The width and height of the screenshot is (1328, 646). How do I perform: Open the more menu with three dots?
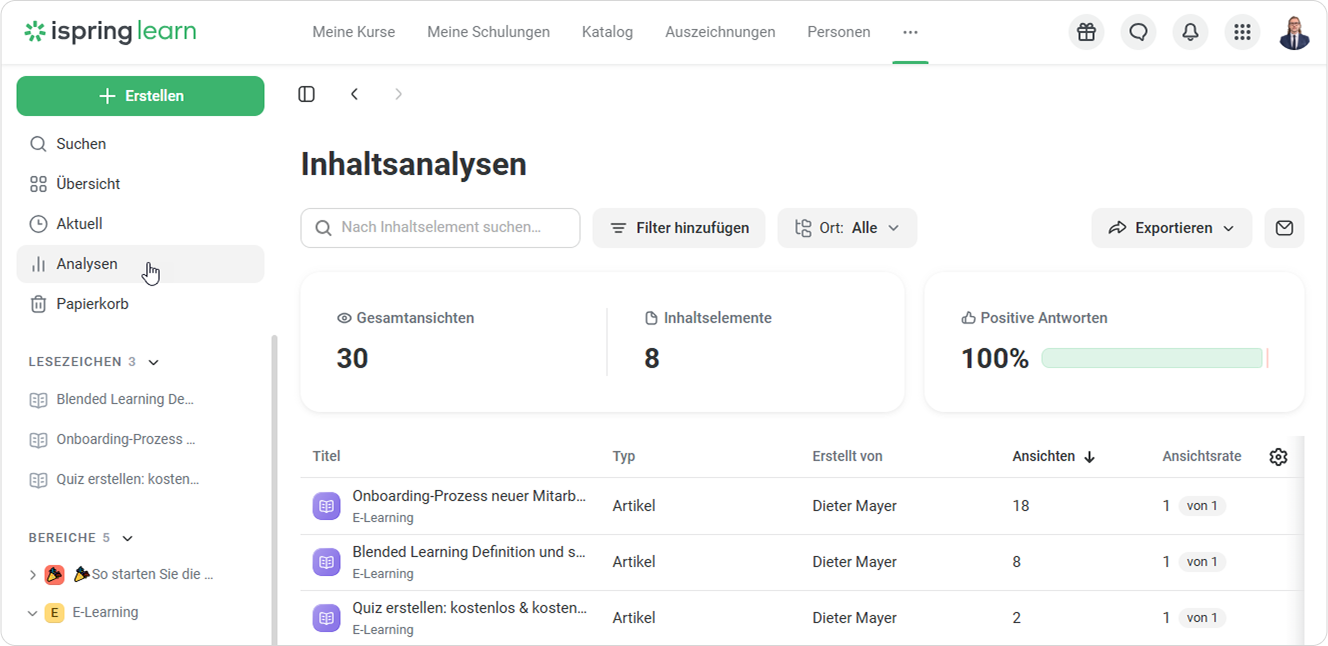910,32
